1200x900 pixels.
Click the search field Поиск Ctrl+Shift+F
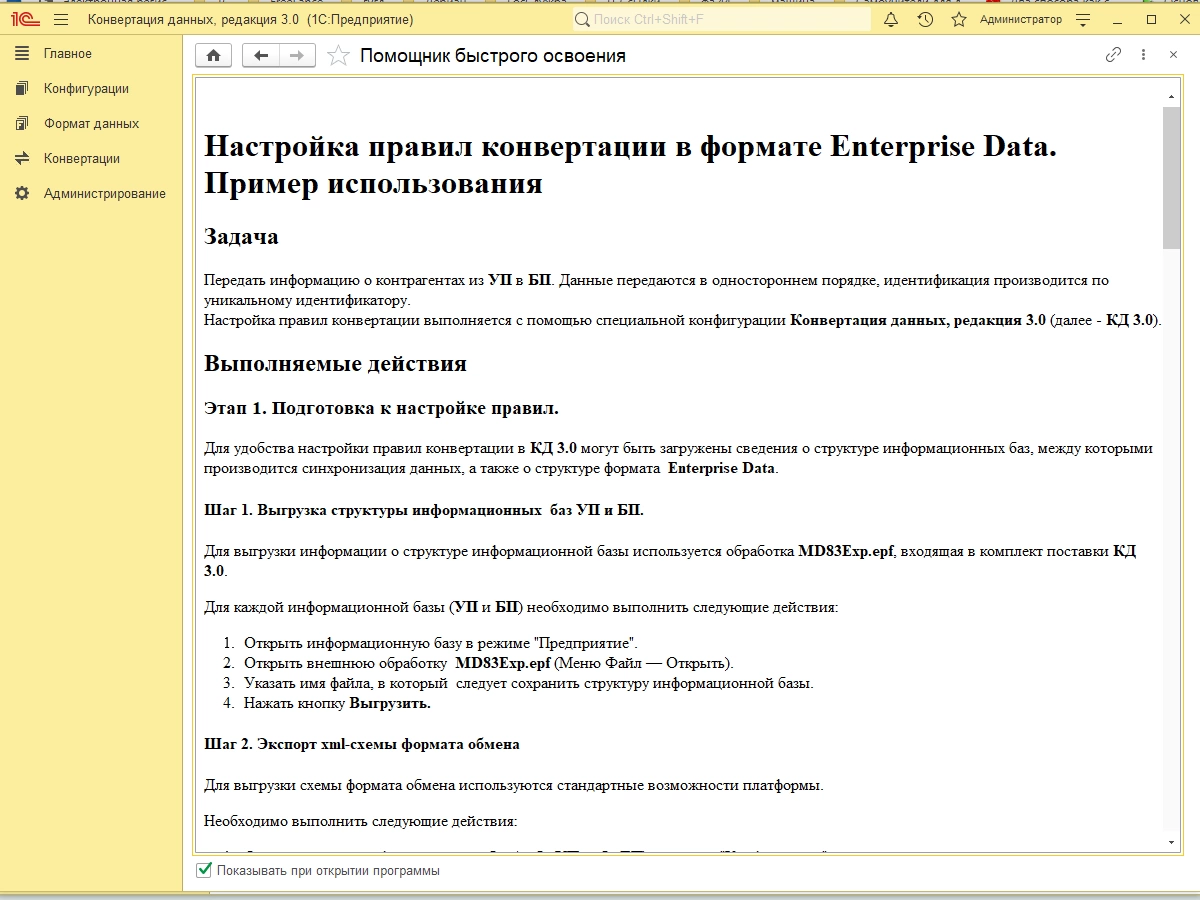(x=720, y=20)
